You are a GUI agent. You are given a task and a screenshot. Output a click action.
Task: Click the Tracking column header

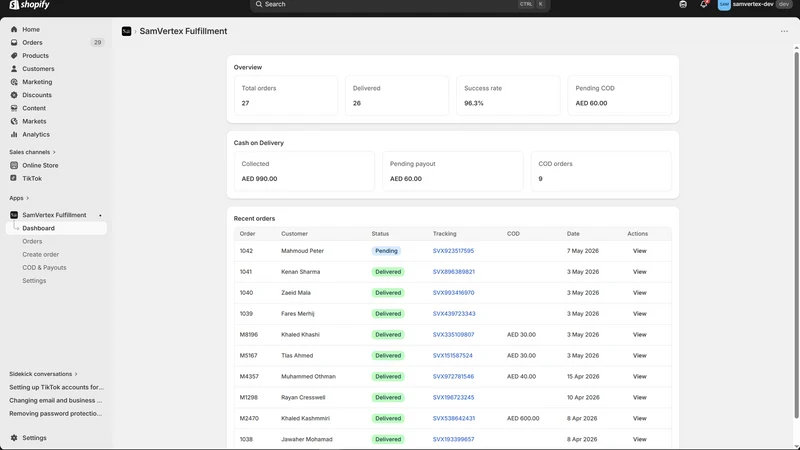click(444, 234)
